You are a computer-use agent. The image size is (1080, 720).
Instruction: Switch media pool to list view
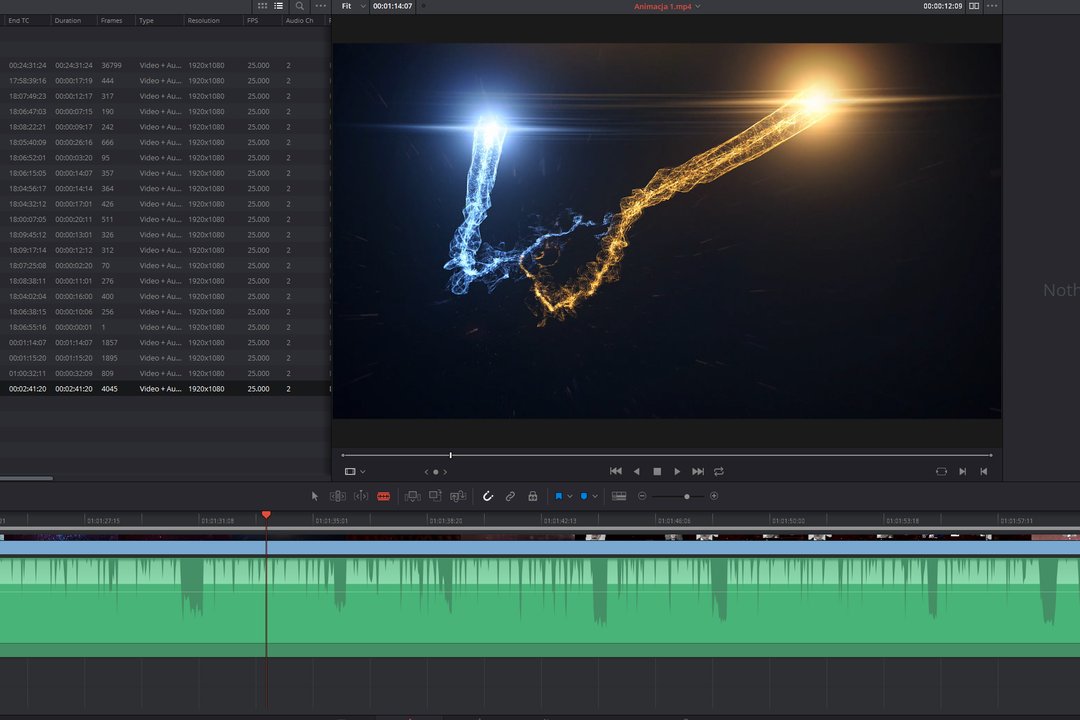click(x=278, y=6)
